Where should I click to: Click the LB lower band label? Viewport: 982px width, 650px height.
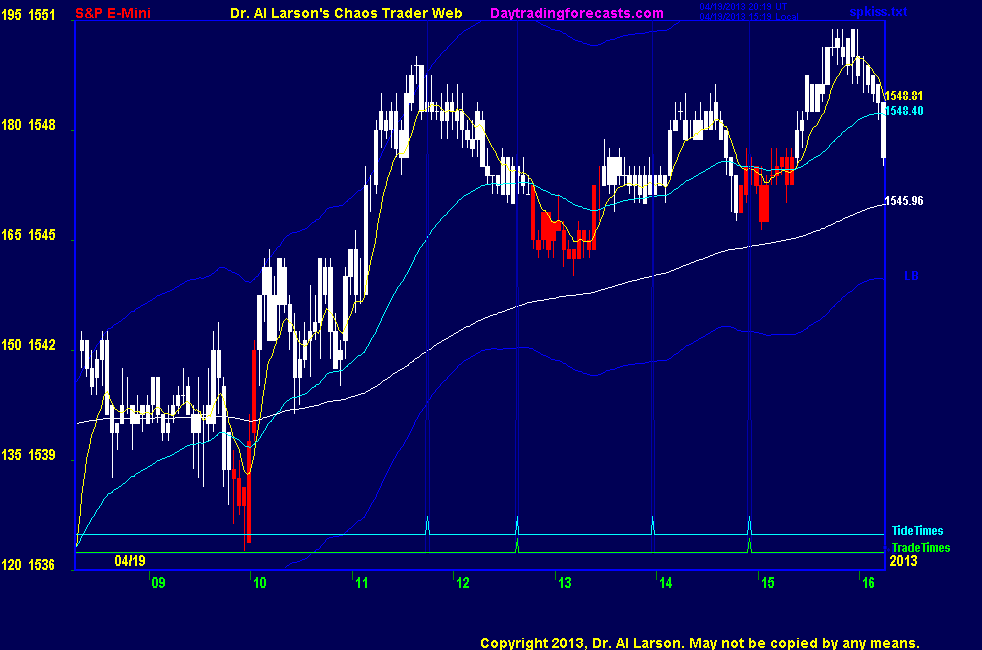coord(911,276)
